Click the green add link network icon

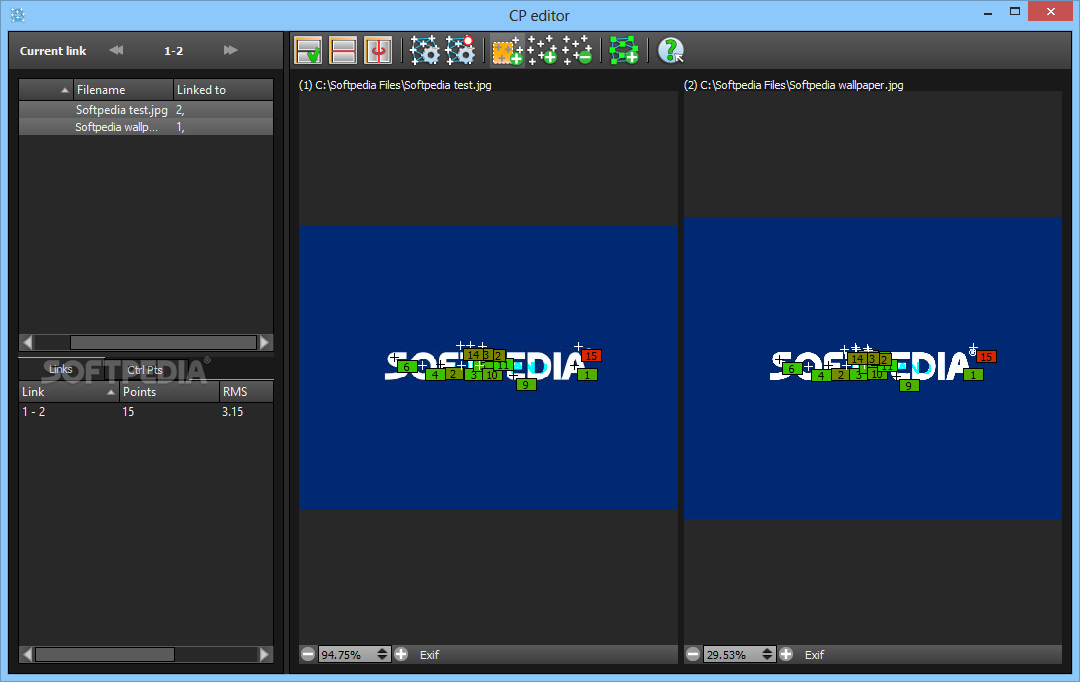coord(624,50)
